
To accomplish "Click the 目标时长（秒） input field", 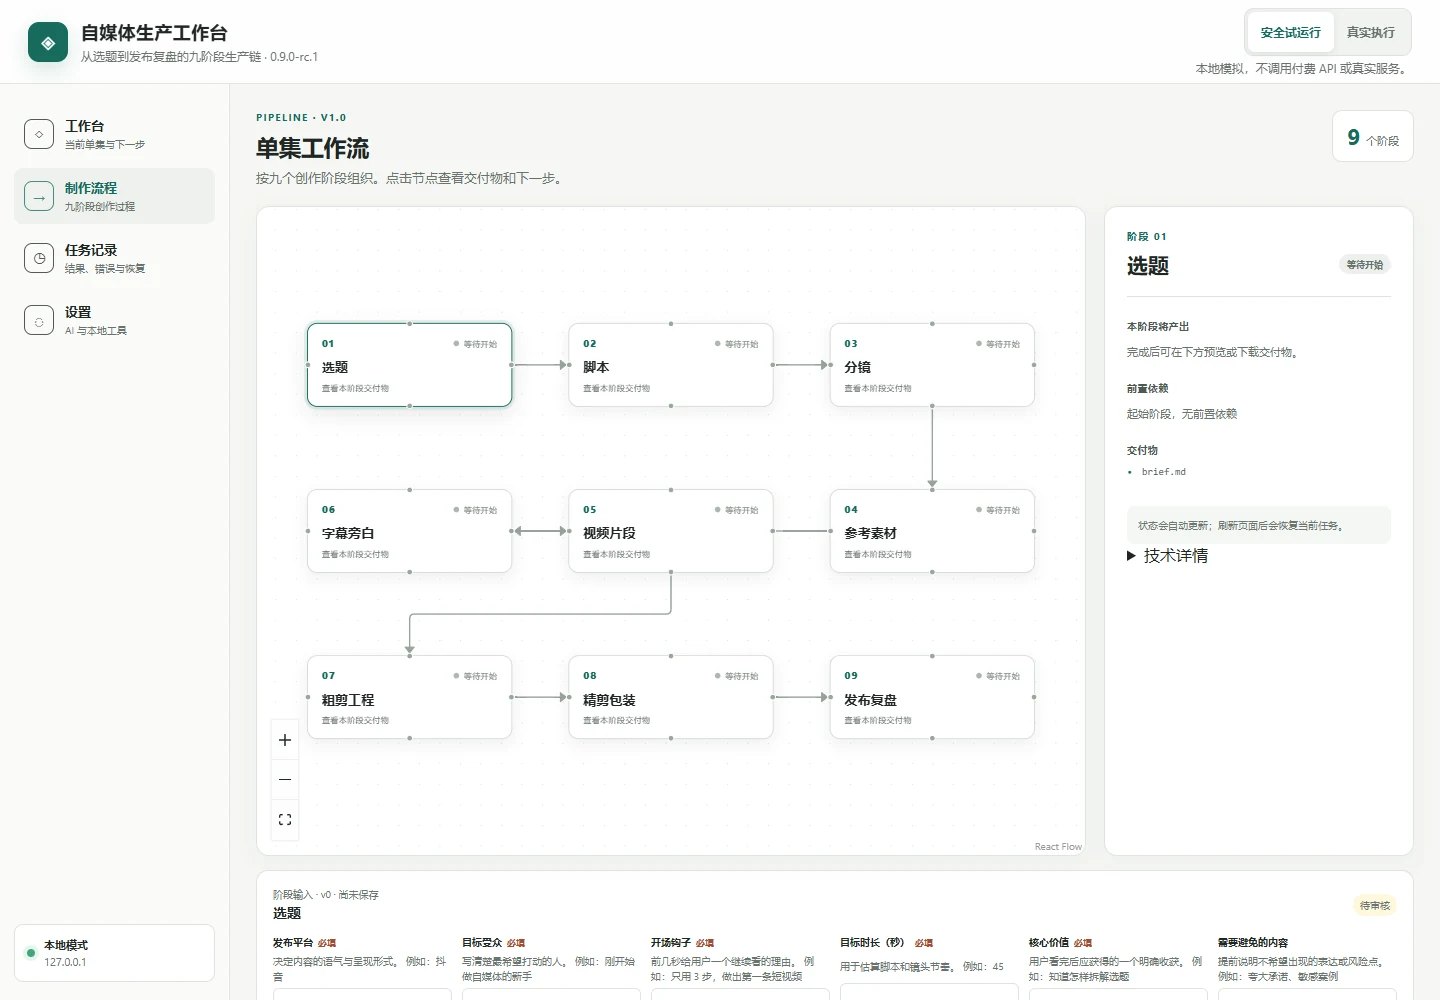I will [x=929, y=992].
